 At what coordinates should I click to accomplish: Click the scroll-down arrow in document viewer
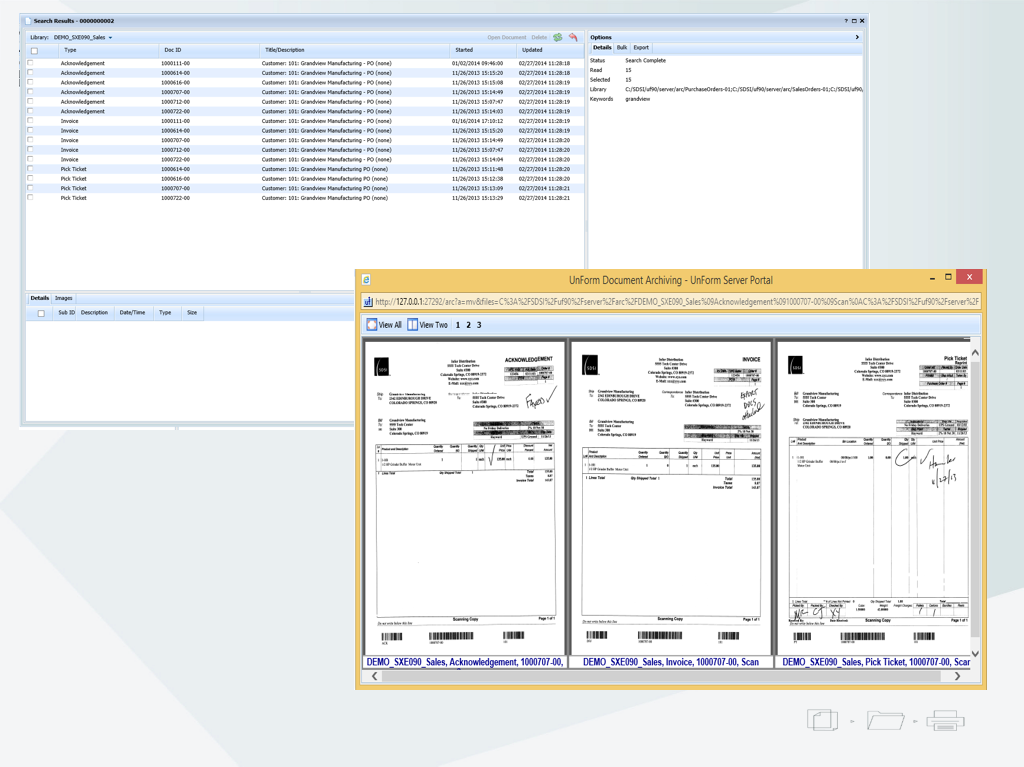click(975, 653)
